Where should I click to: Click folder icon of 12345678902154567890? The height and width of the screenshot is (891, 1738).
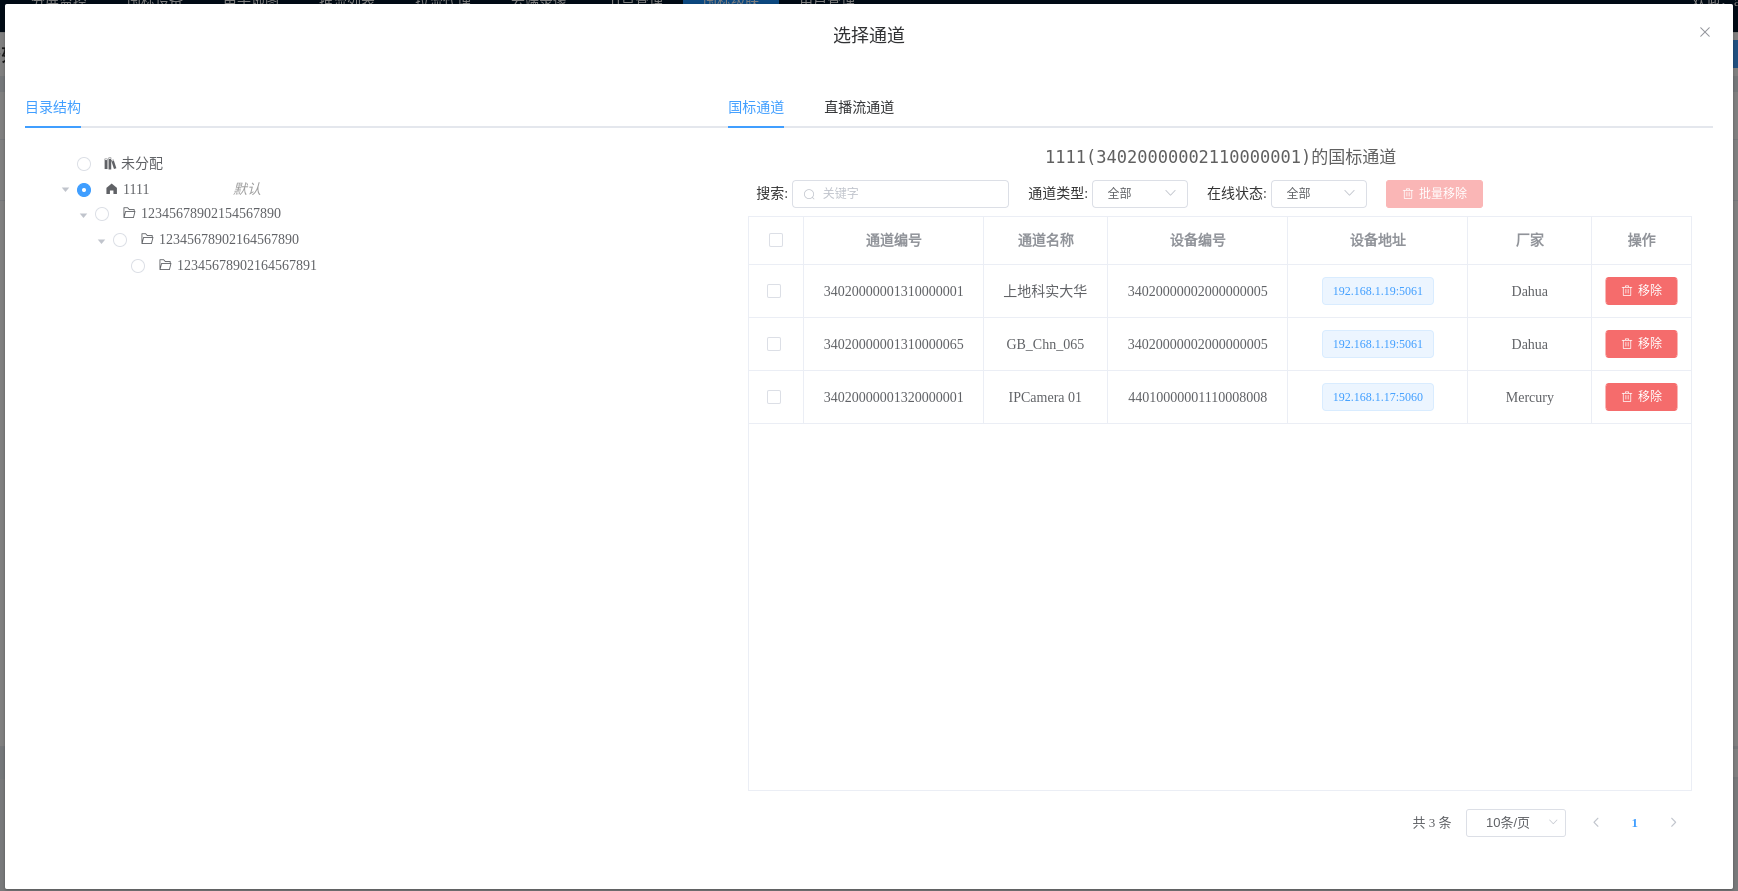pyautogui.click(x=129, y=214)
